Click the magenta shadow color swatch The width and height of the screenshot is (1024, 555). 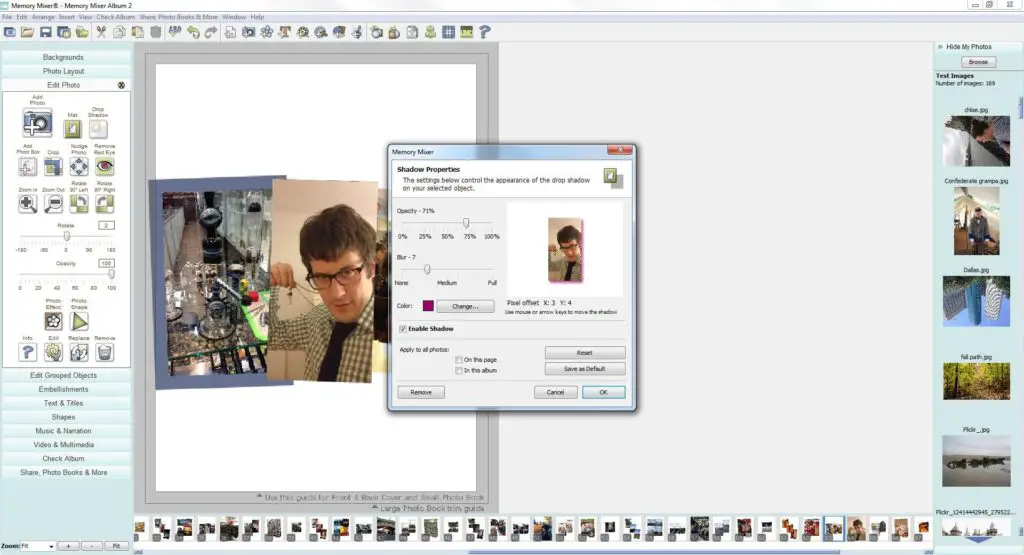pos(428,306)
